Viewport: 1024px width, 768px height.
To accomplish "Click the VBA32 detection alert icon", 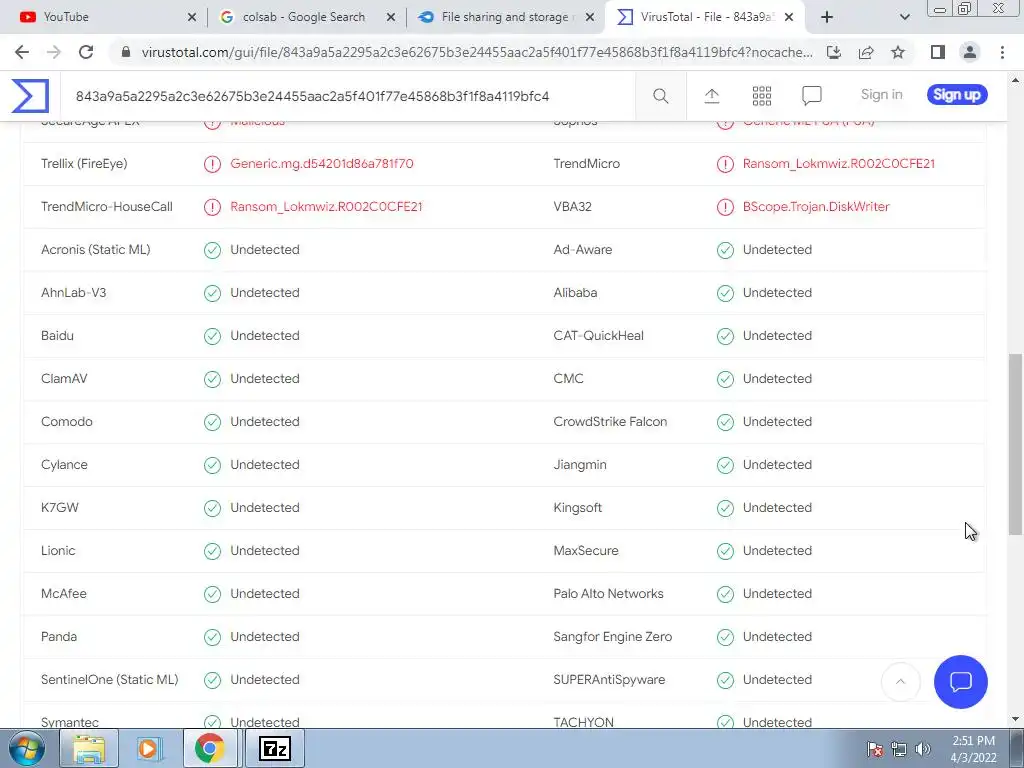I will [725, 207].
